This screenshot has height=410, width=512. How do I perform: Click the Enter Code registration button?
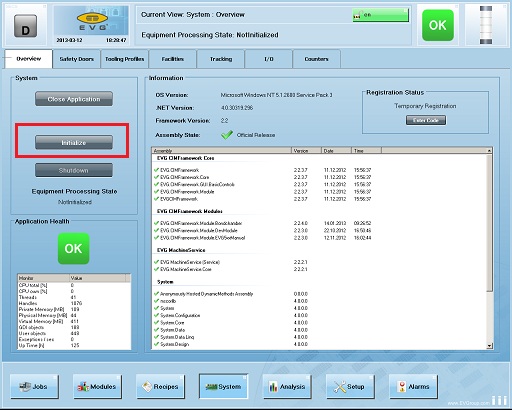point(426,120)
